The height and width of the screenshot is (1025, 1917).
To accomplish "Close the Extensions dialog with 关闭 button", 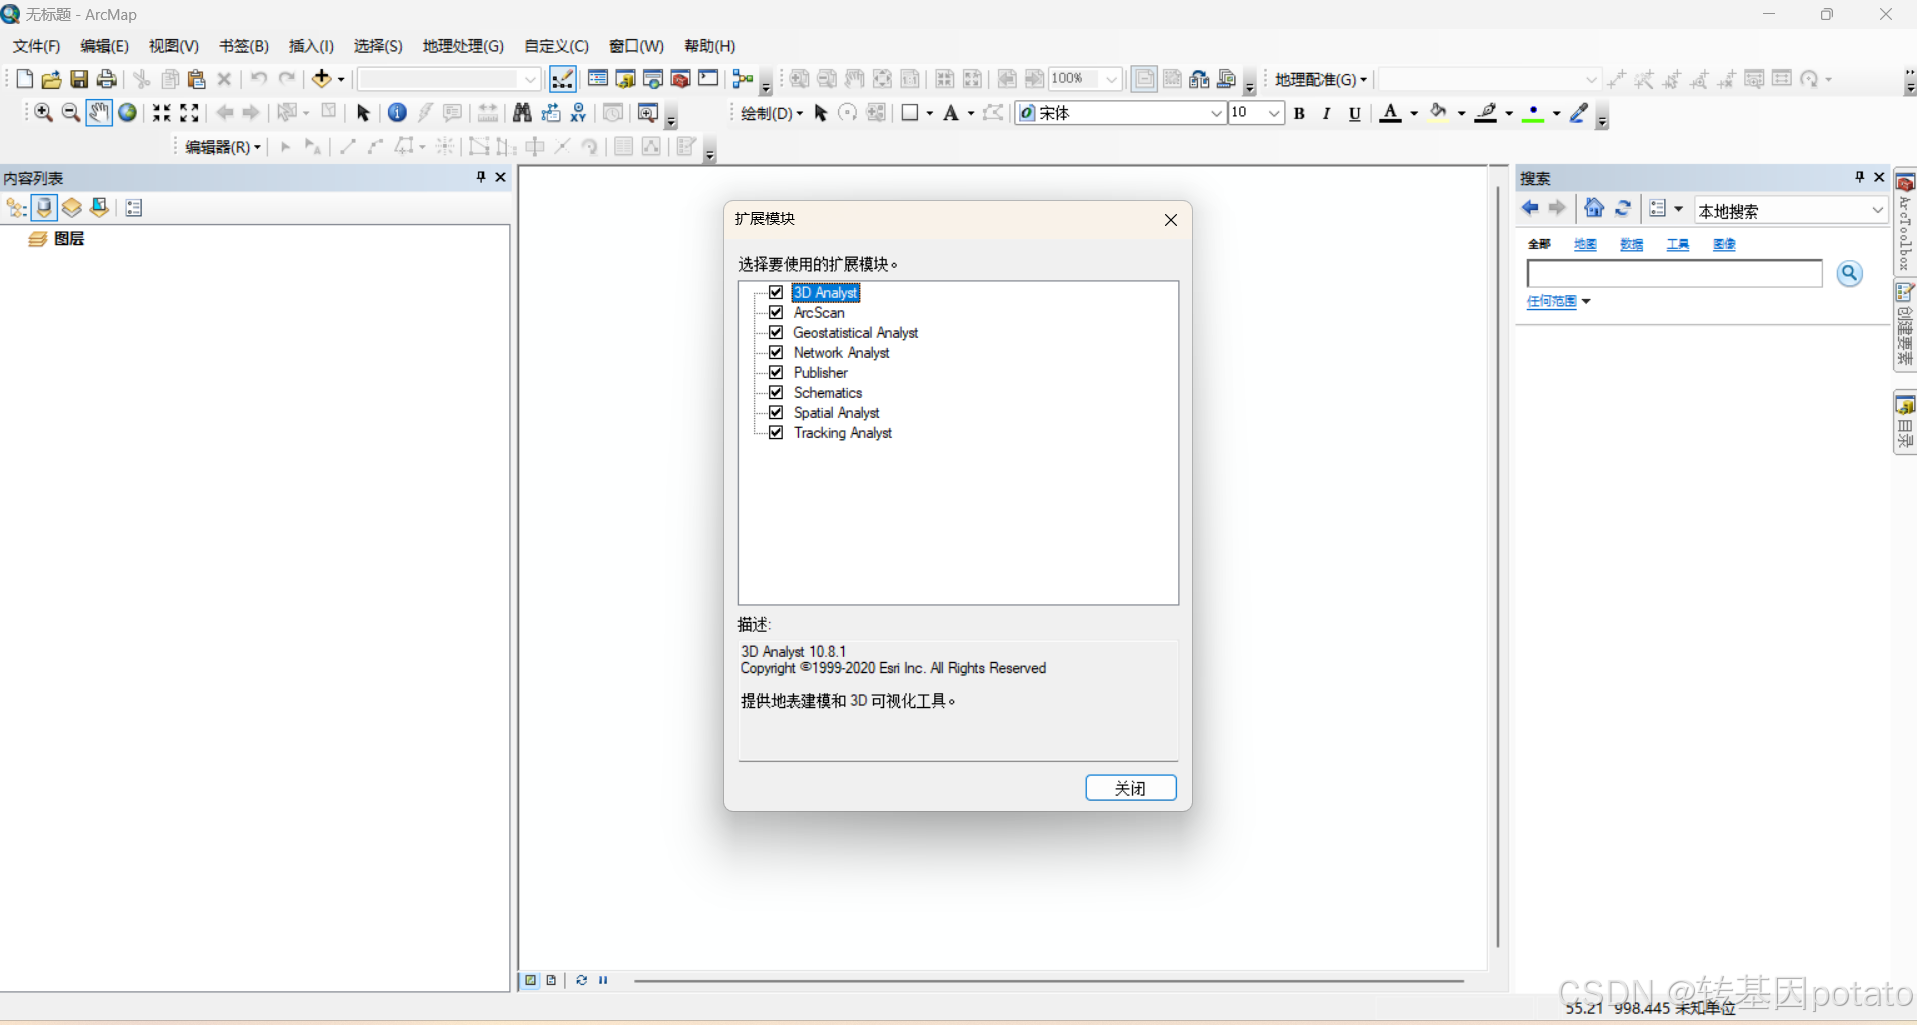I will (x=1130, y=788).
